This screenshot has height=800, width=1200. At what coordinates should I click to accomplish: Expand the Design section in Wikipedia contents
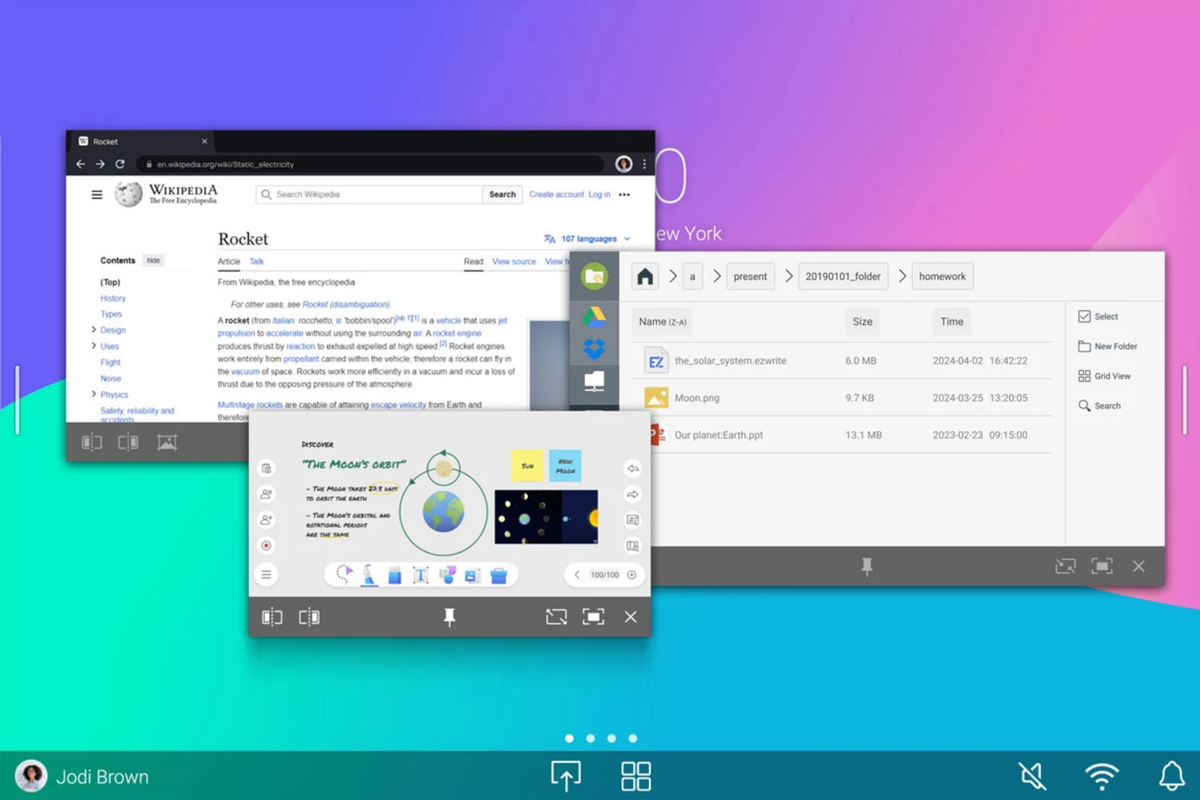[94, 330]
